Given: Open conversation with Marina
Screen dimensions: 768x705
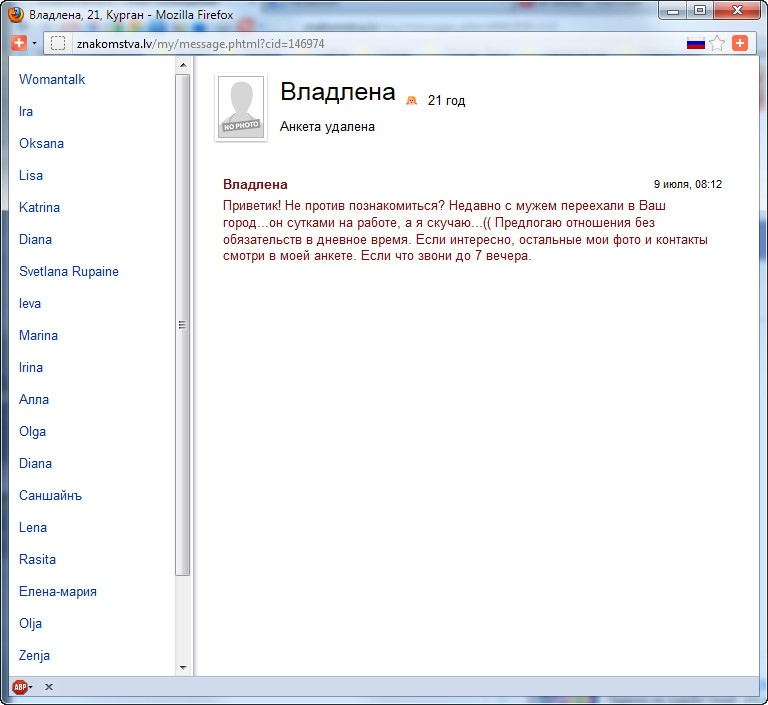Looking at the screenshot, I should [38, 335].
